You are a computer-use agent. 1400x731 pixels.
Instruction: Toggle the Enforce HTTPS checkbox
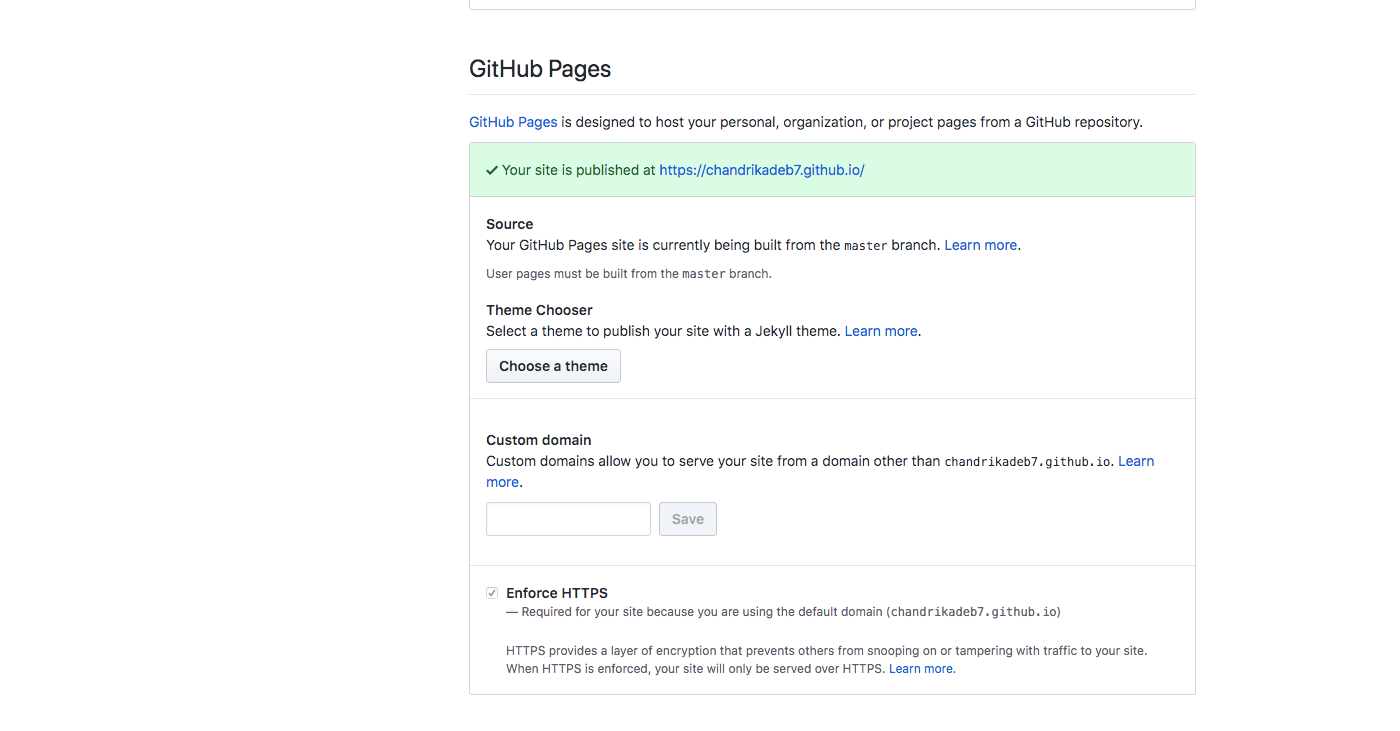(492, 593)
